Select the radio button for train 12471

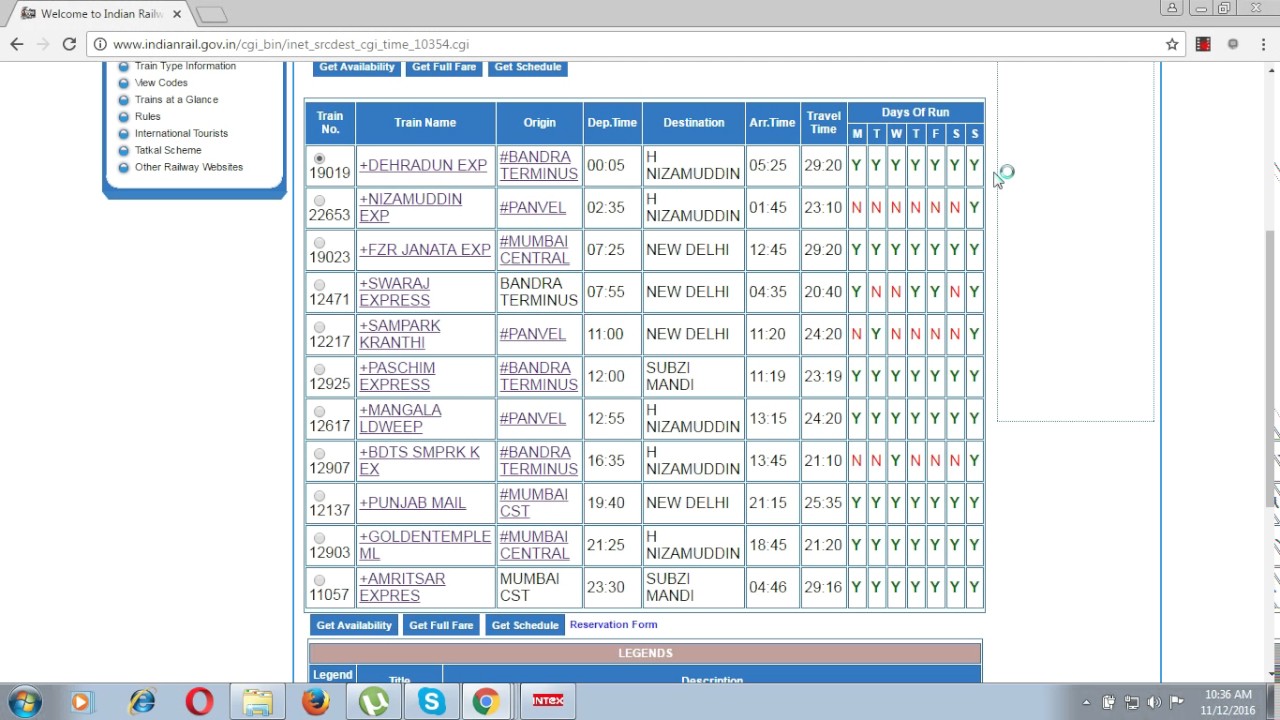319,285
